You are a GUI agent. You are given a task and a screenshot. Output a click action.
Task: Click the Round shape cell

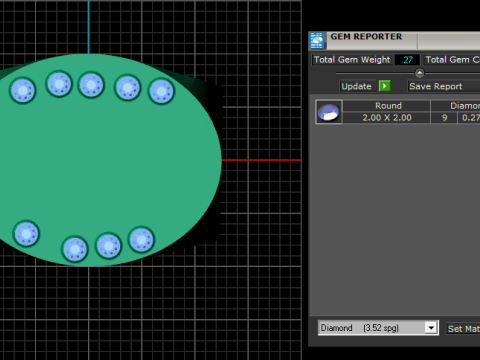coord(387,106)
